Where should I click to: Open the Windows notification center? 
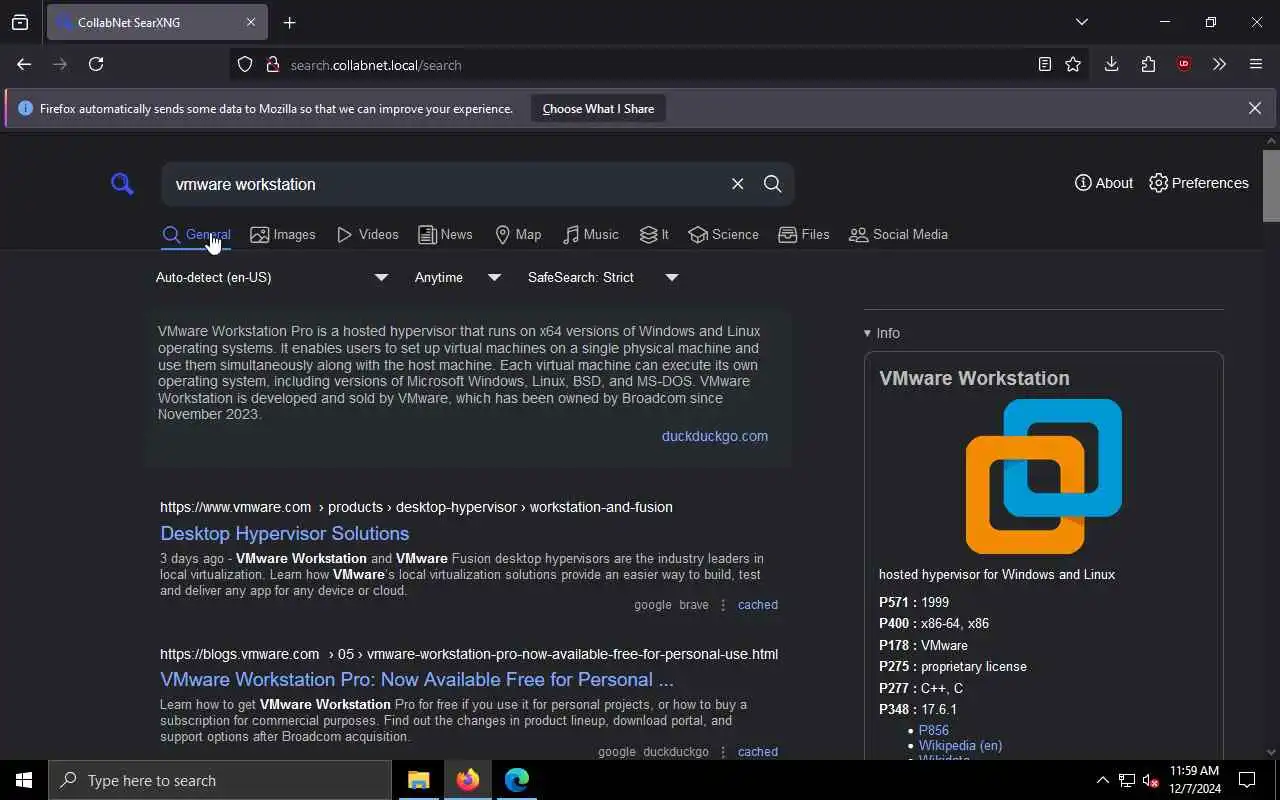1247,780
